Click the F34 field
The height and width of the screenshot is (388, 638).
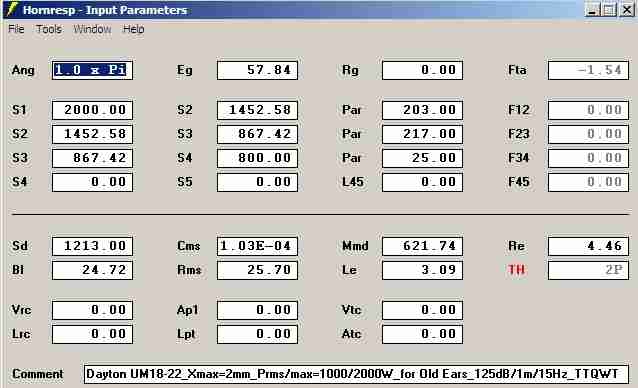pos(588,158)
